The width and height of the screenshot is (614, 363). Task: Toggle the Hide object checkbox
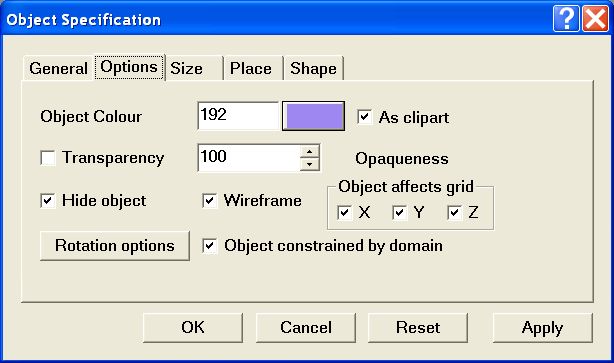pos(48,201)
